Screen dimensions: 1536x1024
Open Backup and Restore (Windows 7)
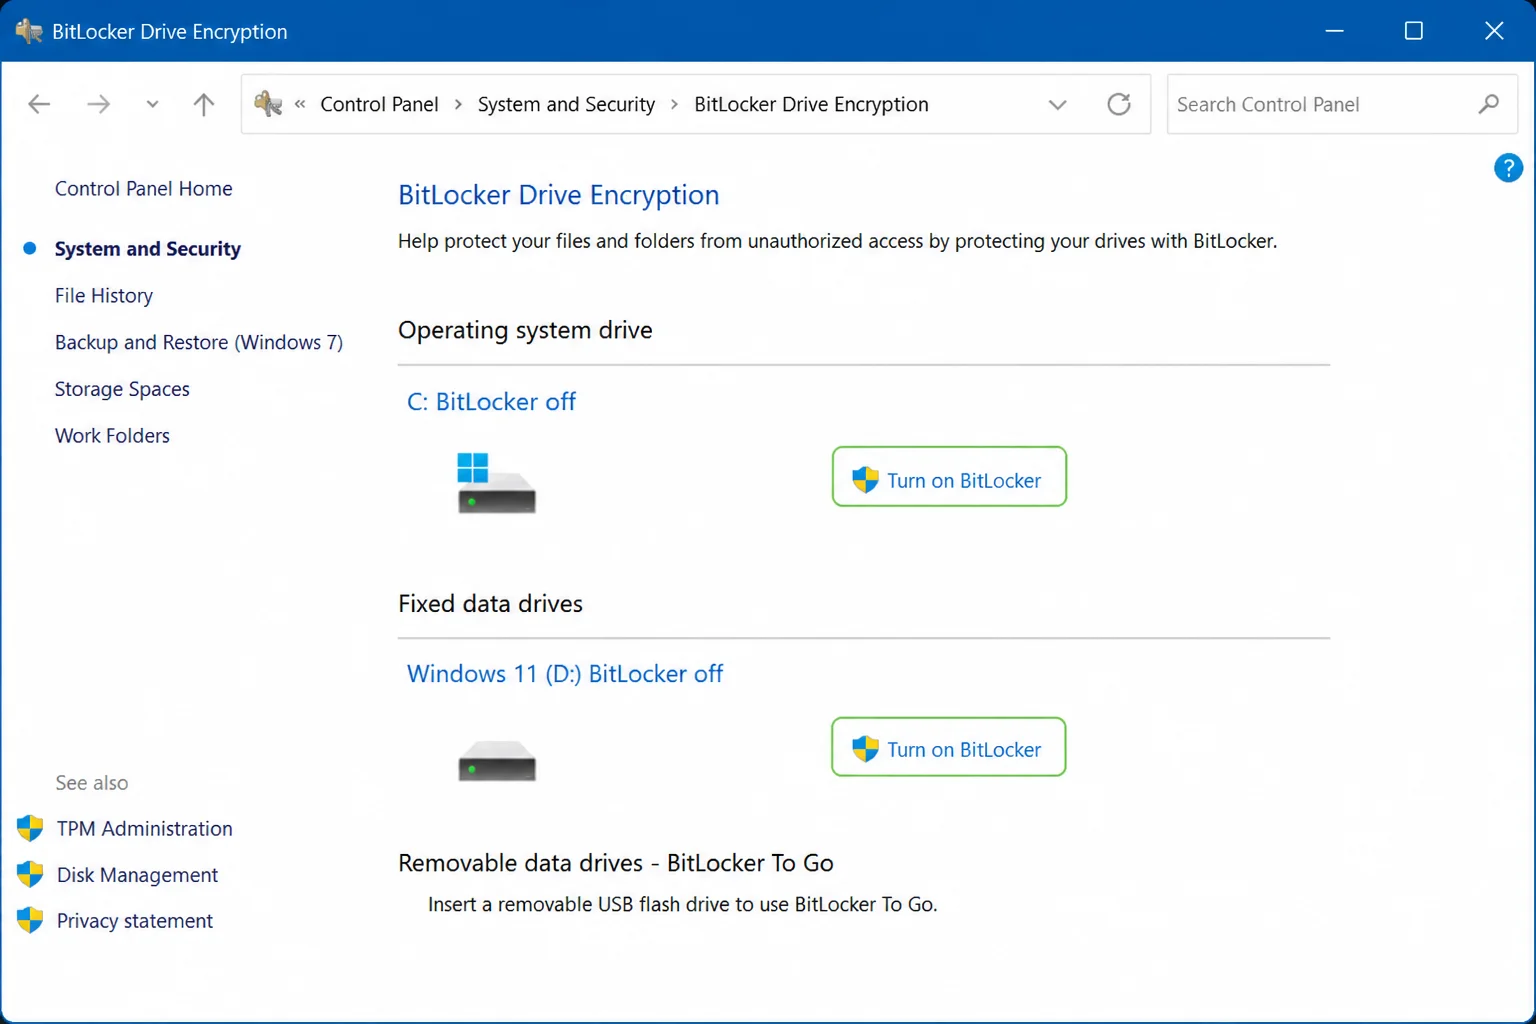199,342
